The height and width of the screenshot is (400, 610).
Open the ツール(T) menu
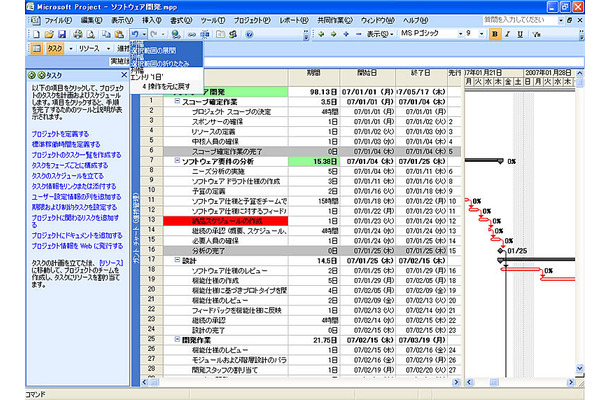click(x=213, y=20)
